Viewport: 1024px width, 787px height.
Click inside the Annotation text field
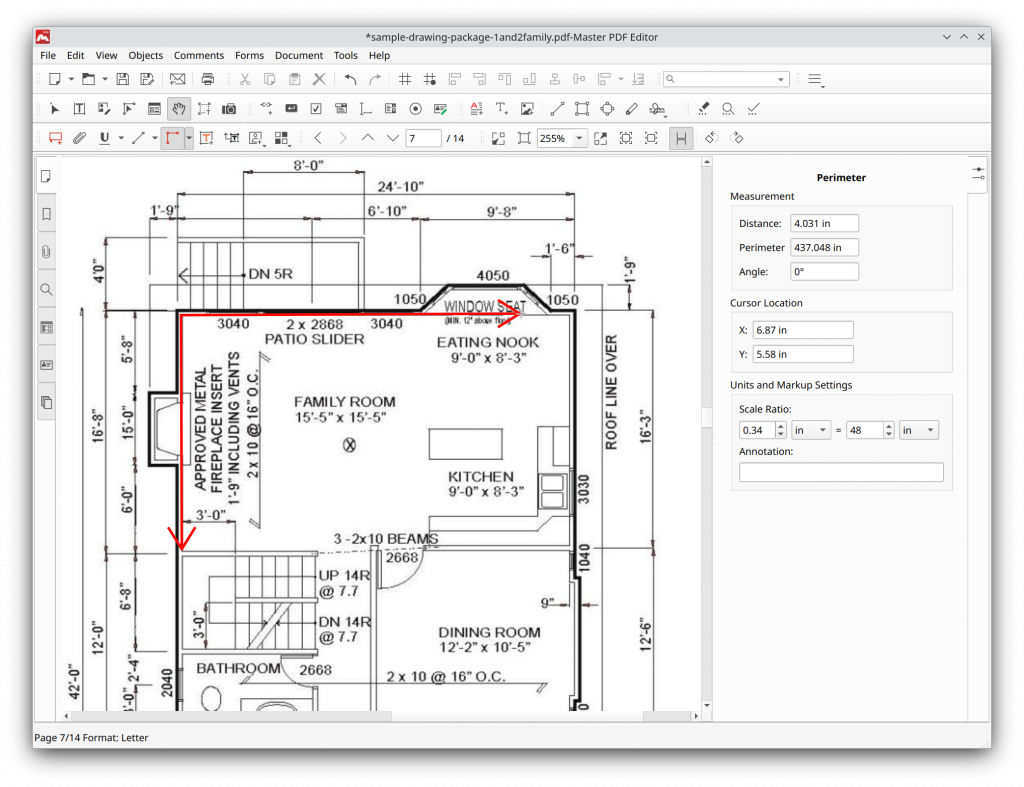tap(841, 472)
